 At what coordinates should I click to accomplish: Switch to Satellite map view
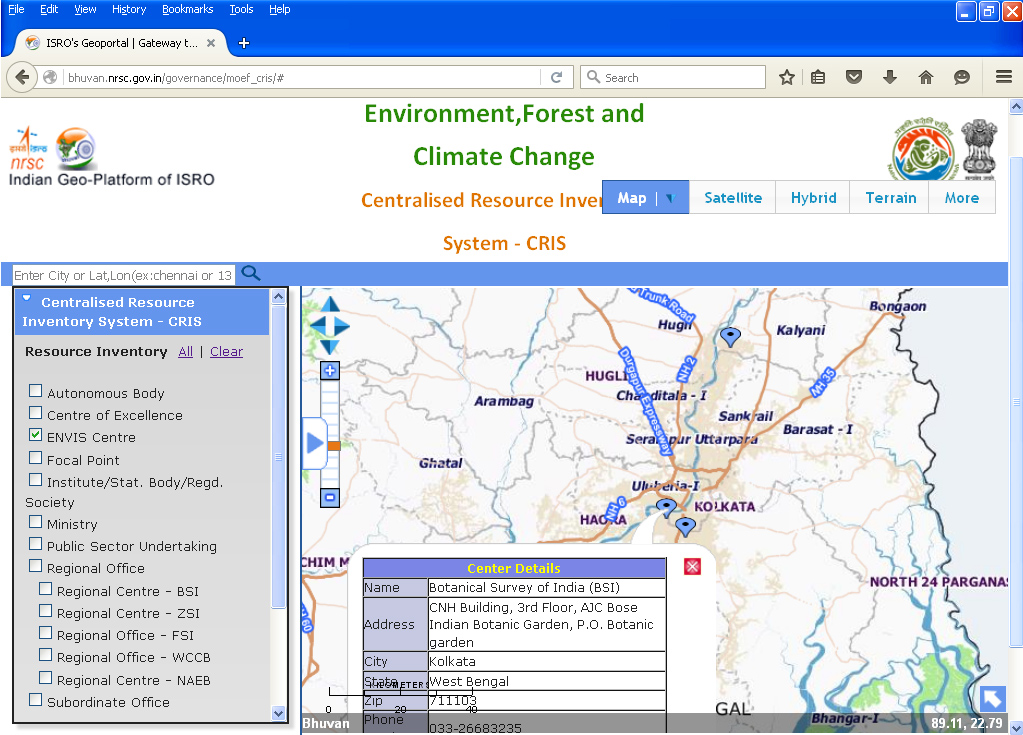coord(733,198)
